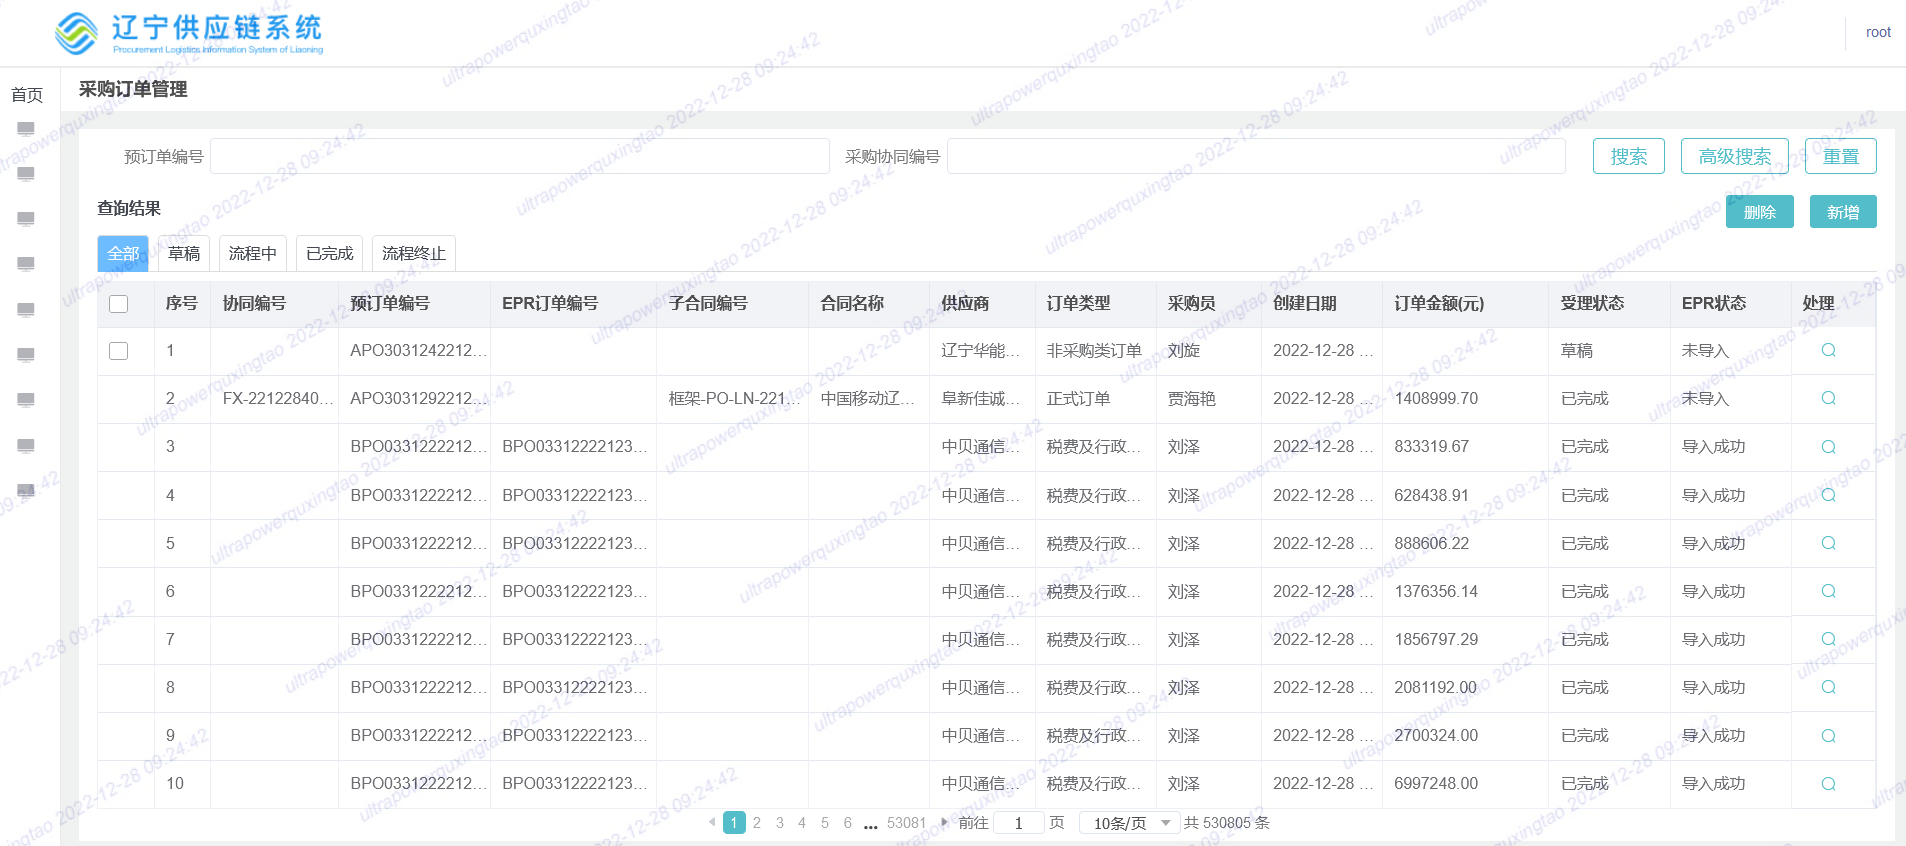Switch to the 流程终止 tab

pos(414,254)
